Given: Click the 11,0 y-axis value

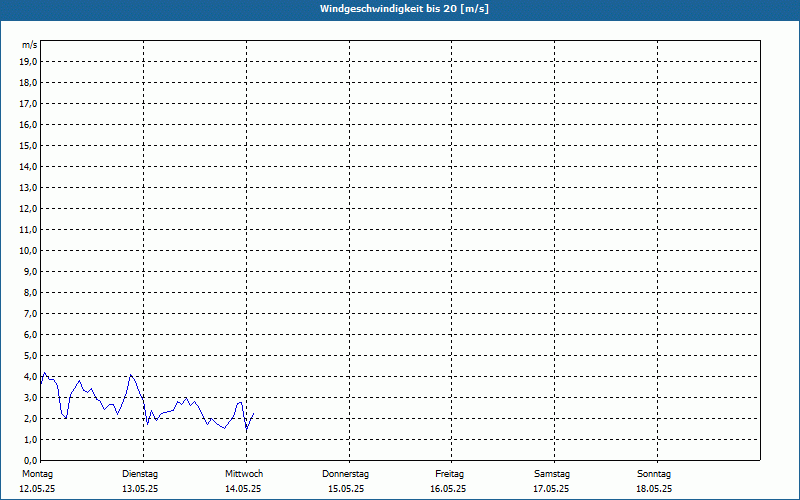Looking at the screenshot, I should click(28, 230).
